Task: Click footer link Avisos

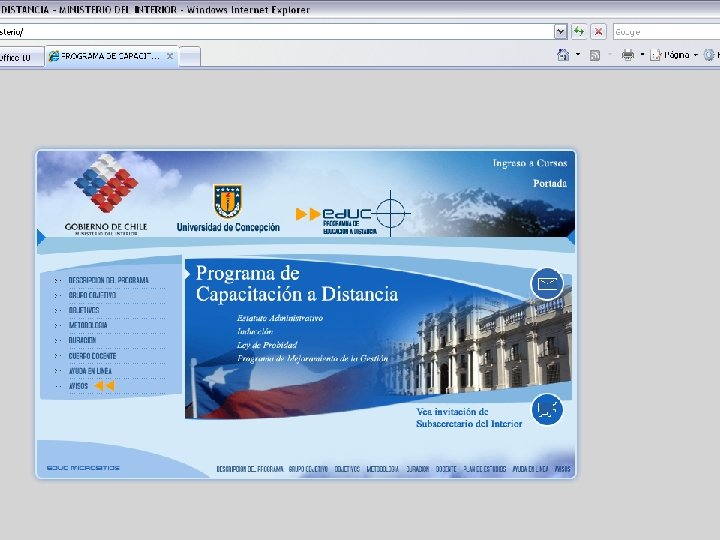Action: (562, 469)
